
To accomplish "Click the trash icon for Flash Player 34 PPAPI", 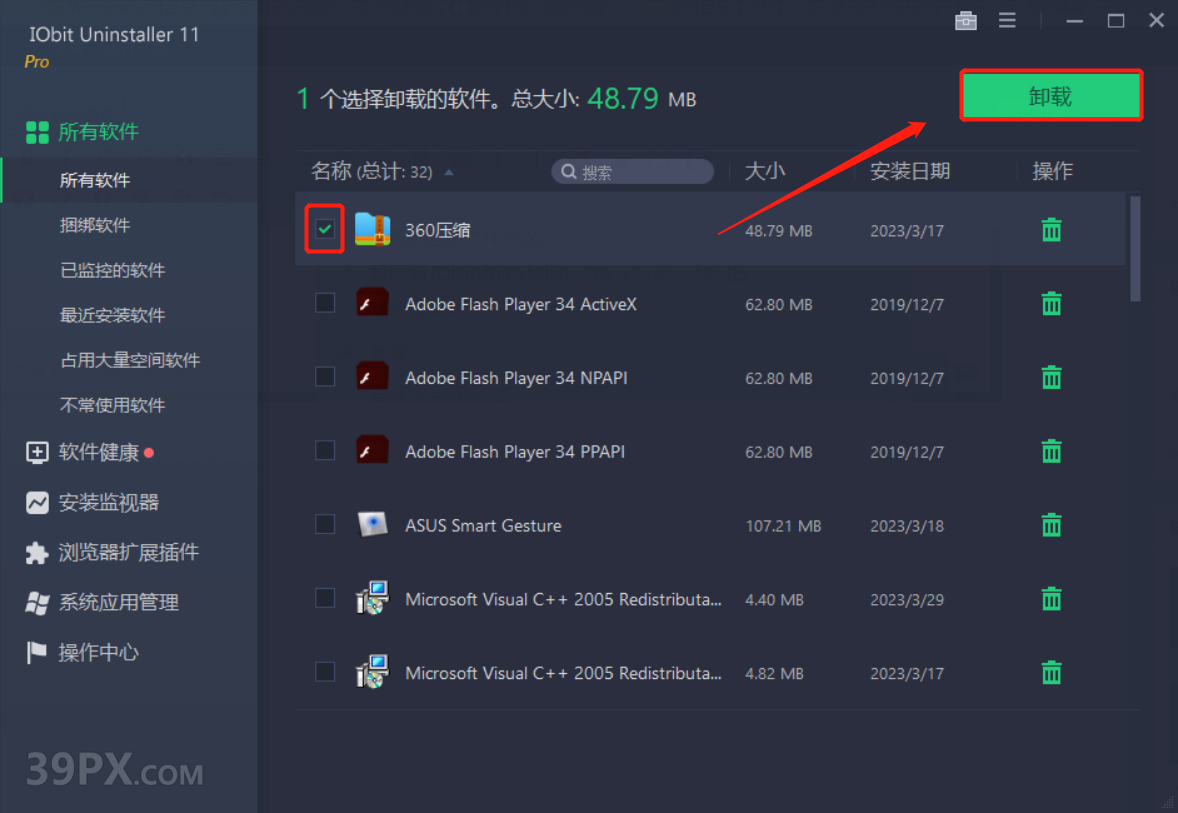I will [1051, 451].
